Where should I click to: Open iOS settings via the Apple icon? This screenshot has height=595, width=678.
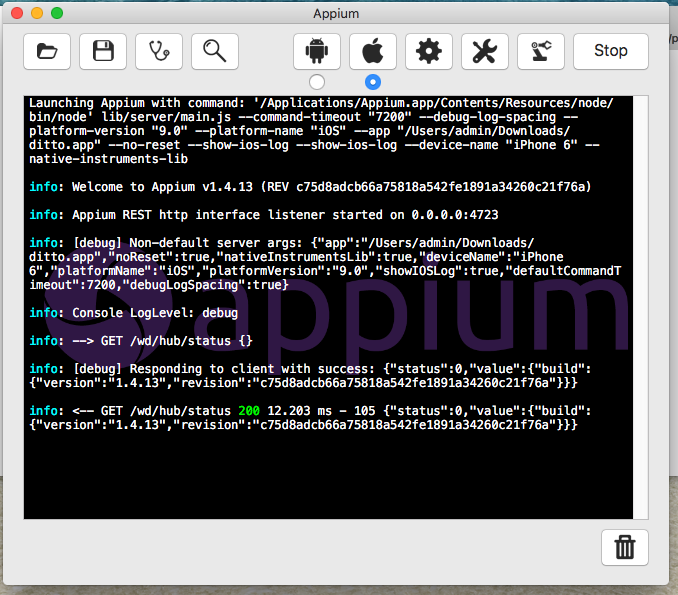click(373, 51)
